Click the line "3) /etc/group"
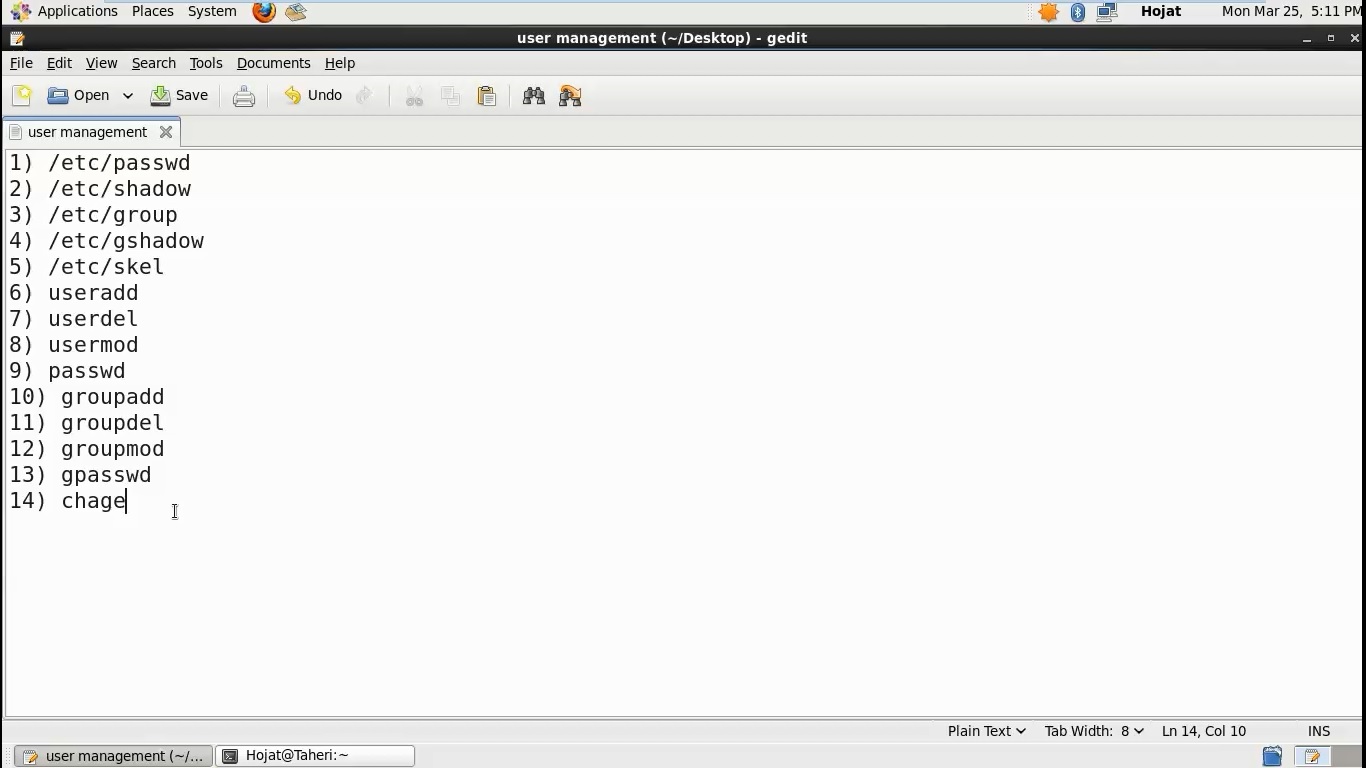Viewport: 1366px width, 768px height. [94, 215]
